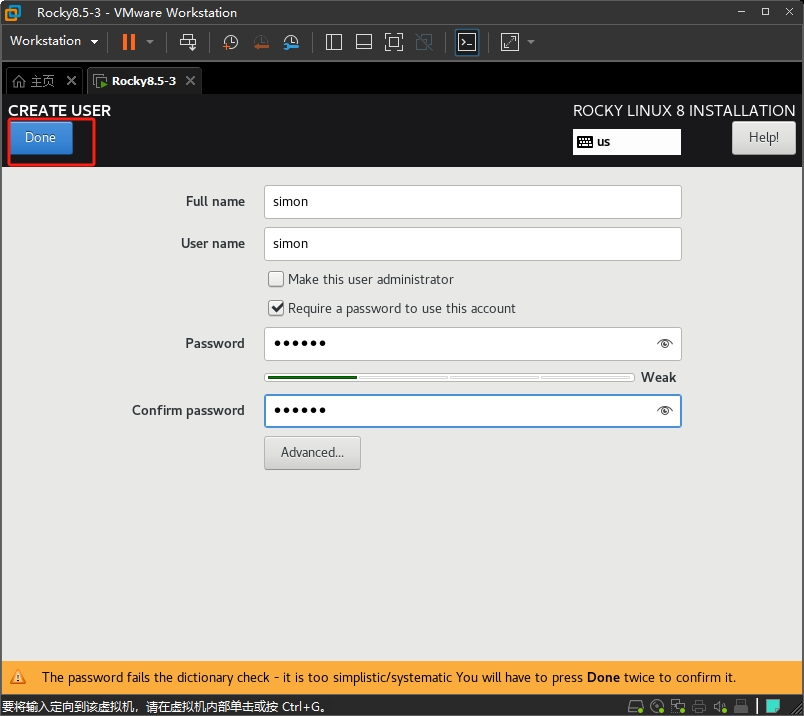The image size is (804, 716).
Task: Open the console view icon
Action: [x=467, y=42]
